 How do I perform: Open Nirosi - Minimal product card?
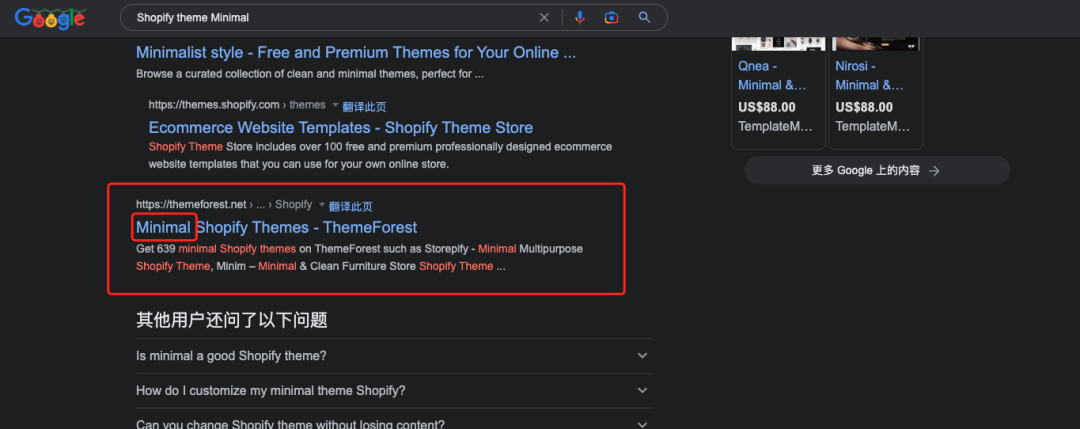[x=875, y=93]
